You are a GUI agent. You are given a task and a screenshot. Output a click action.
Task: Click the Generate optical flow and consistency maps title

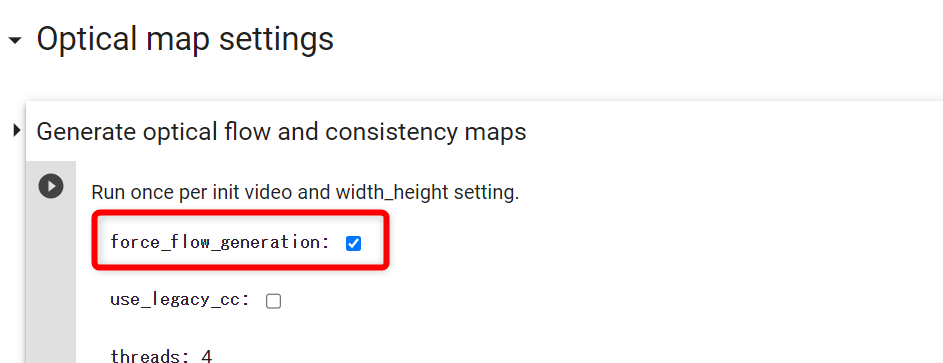(x=281, y=132)
